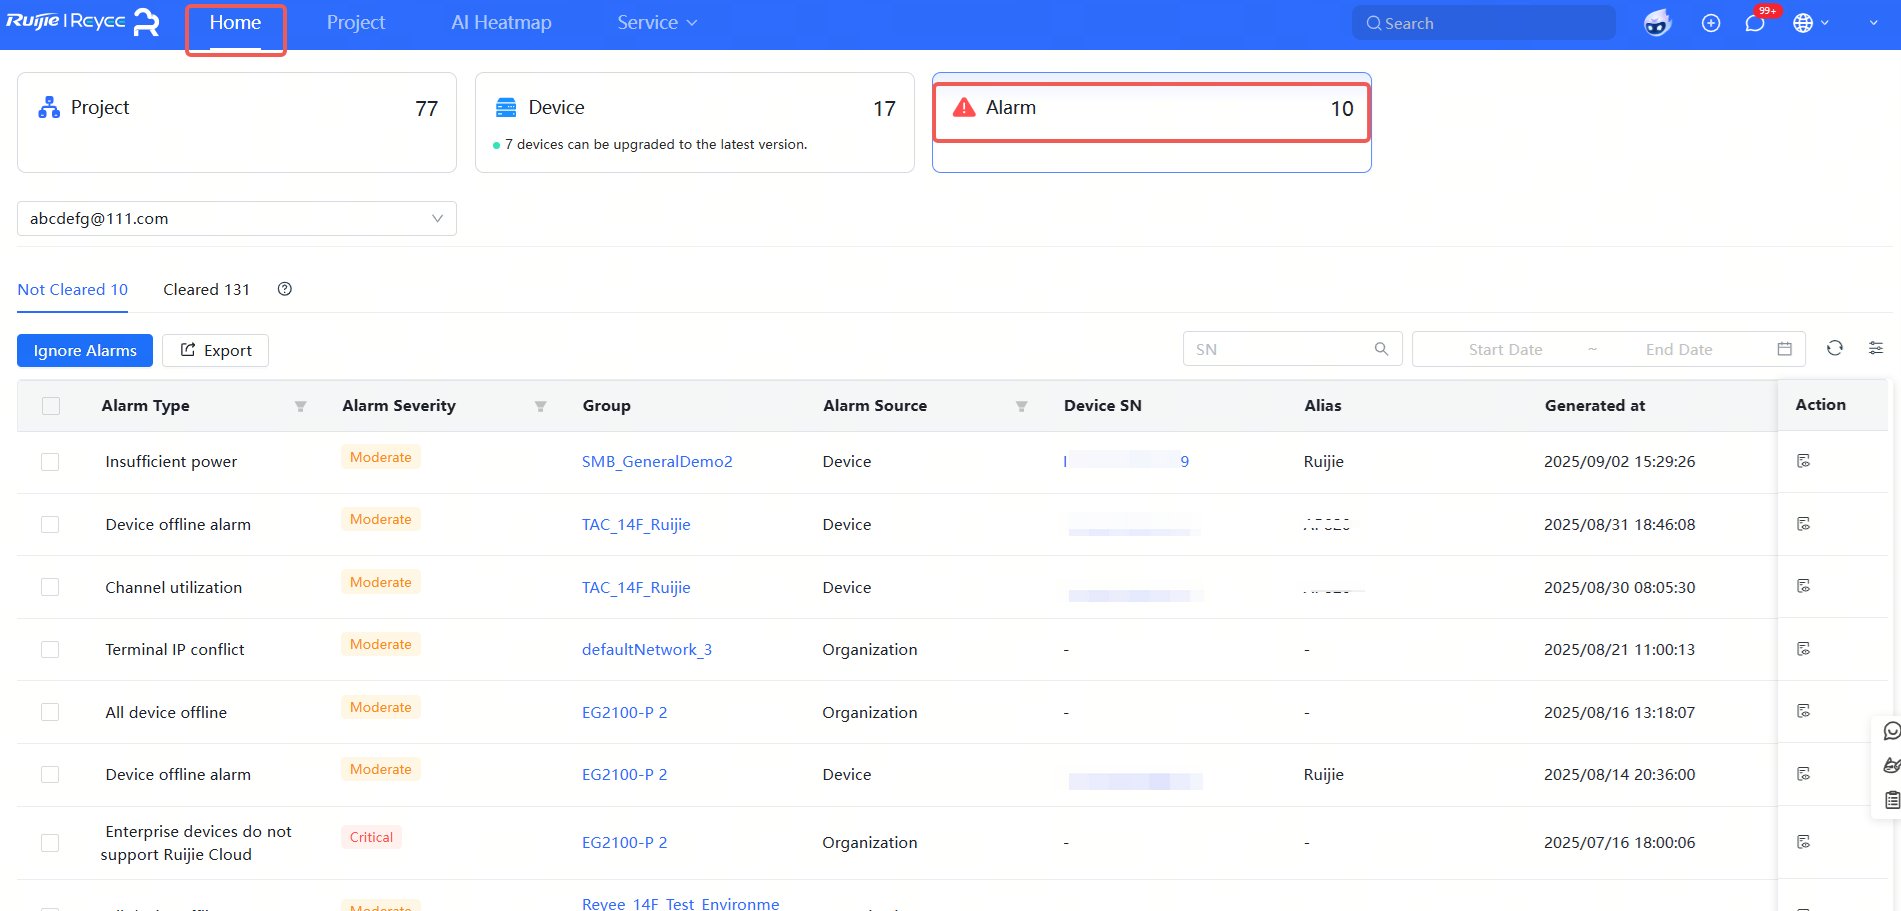1901x911 pixels.
Task: Click action icon for Terminal IP conflict row
Action: point(1803,649)
